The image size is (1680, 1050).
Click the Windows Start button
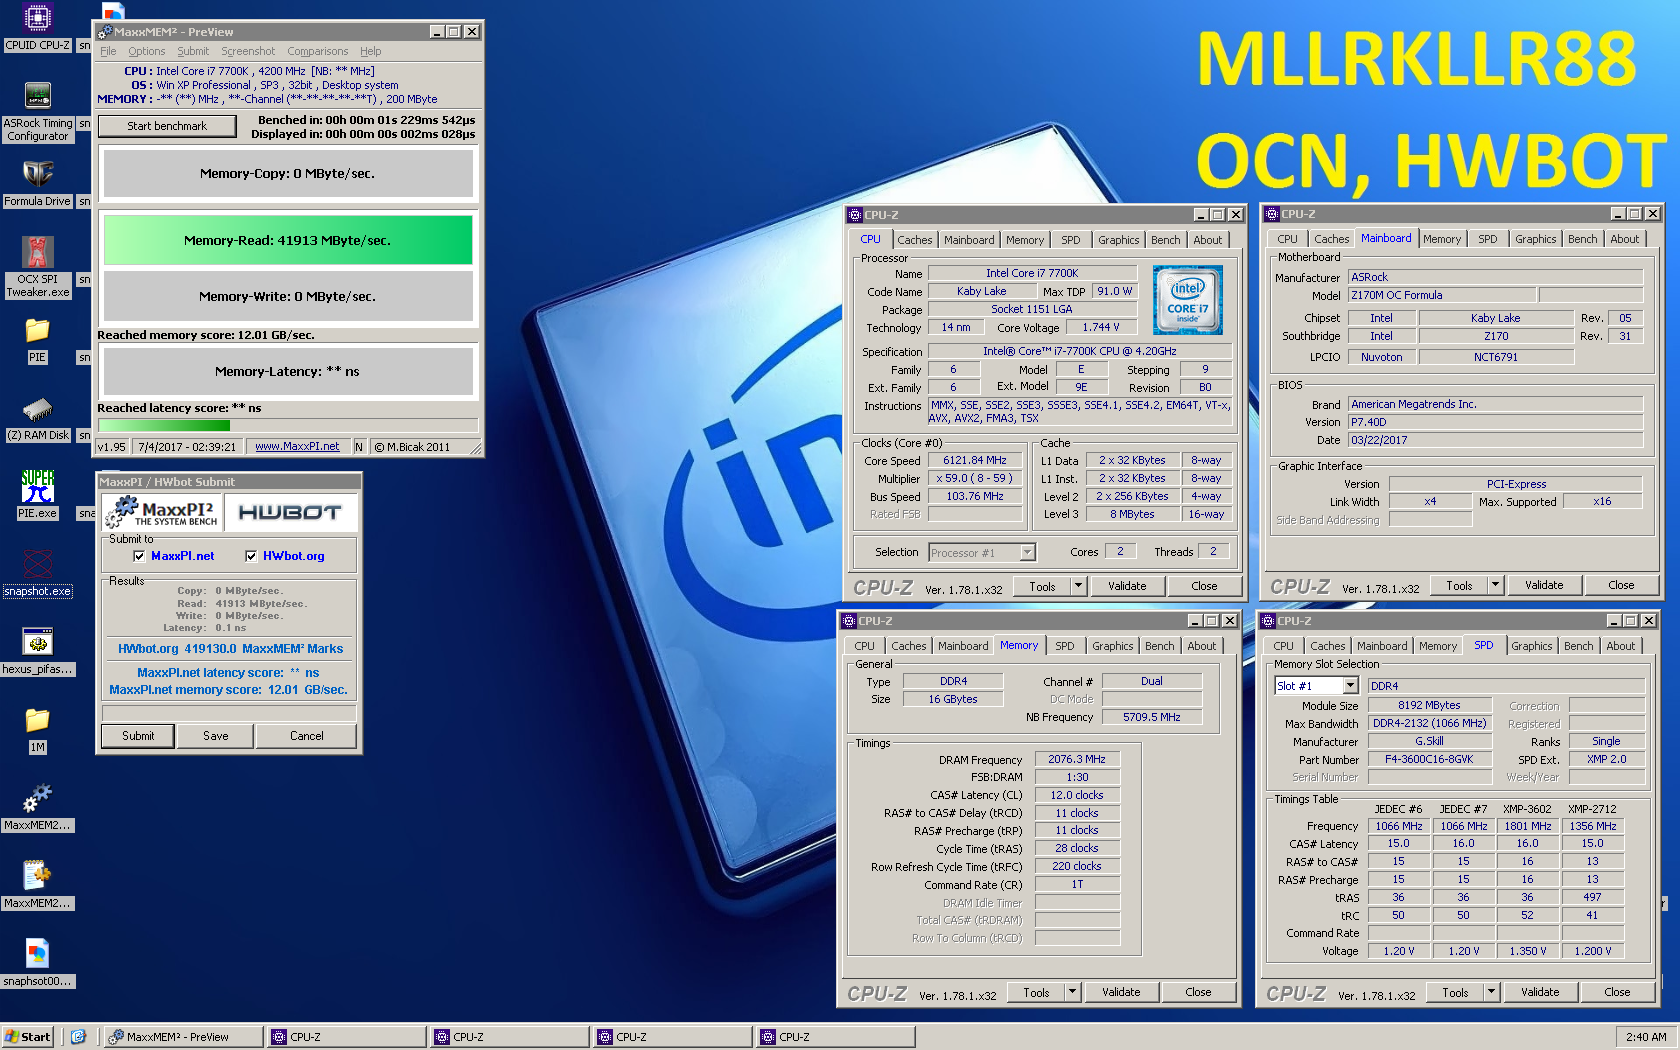point(28,1037)
